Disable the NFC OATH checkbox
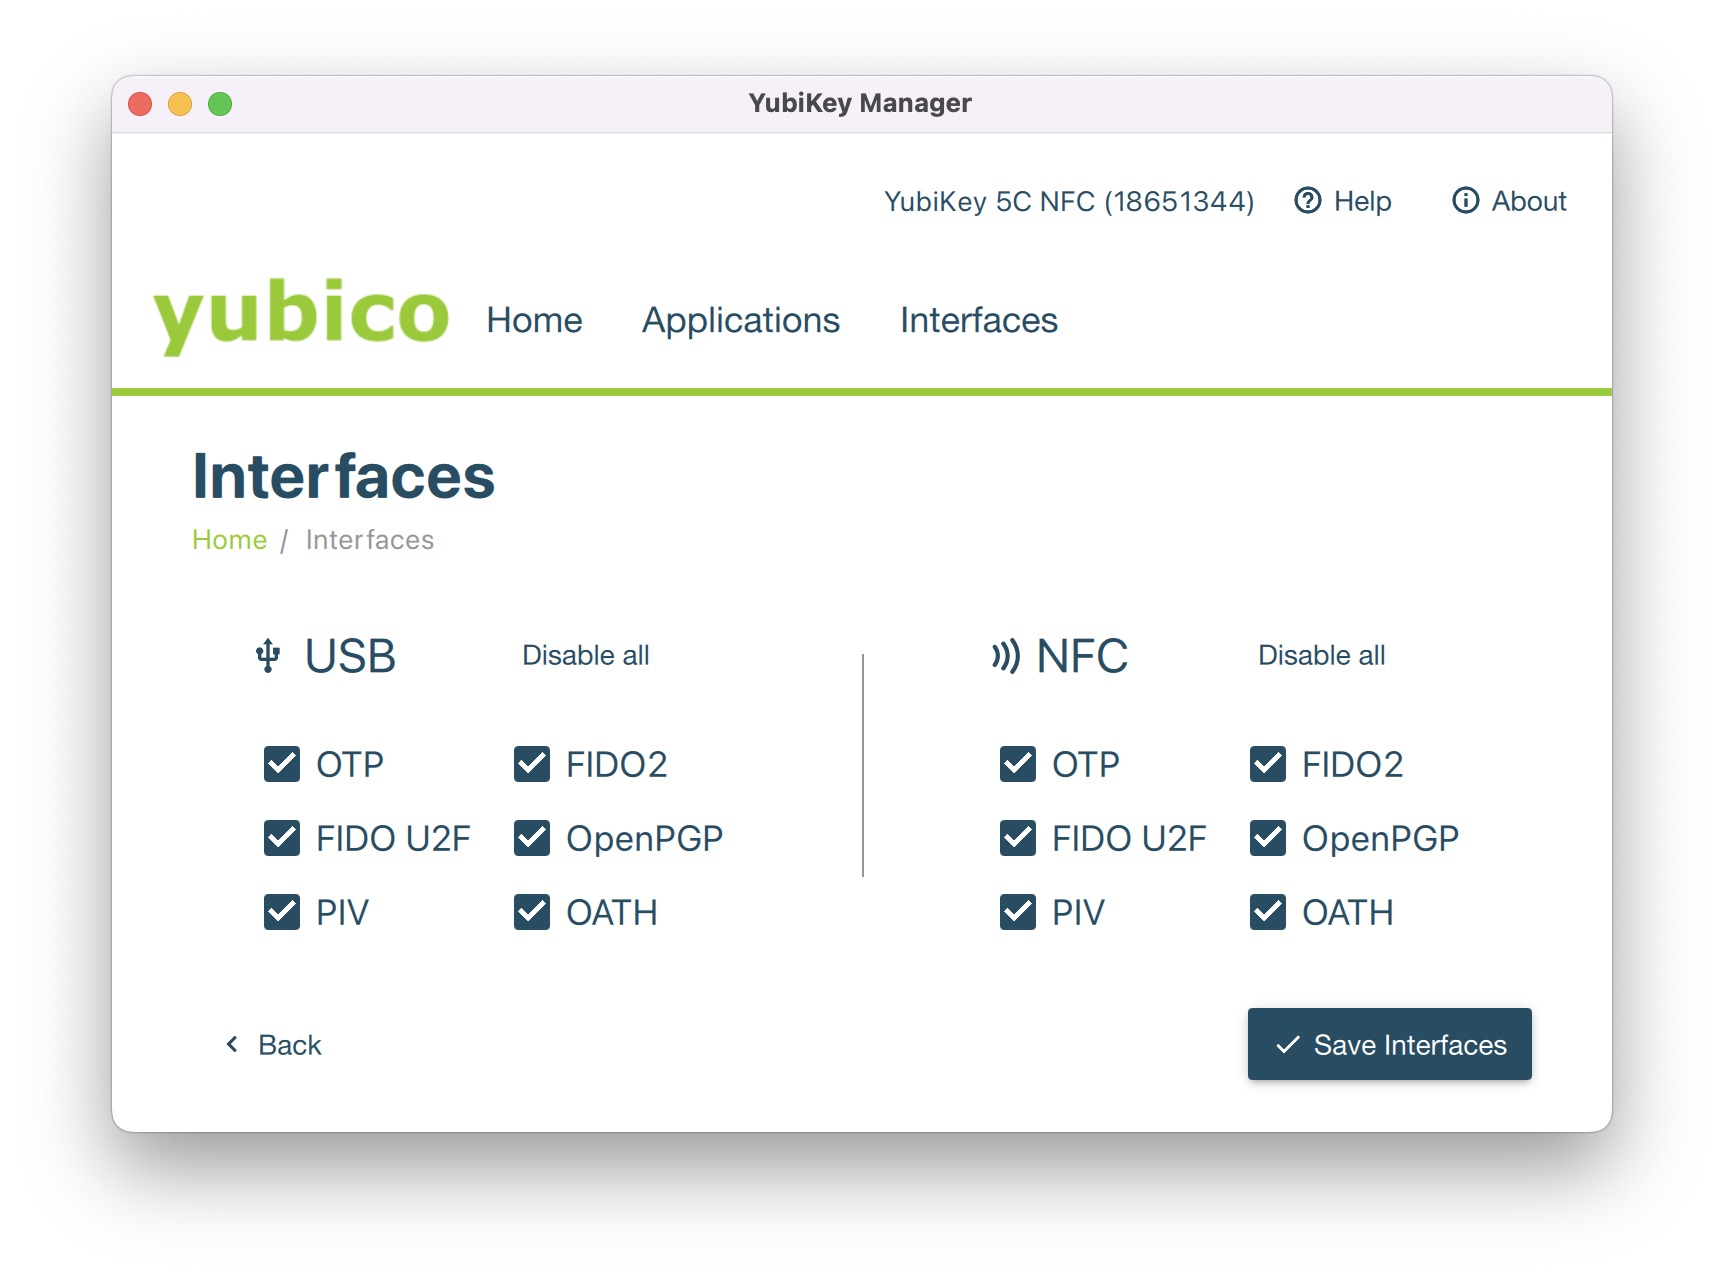 tap(1268, 912)
